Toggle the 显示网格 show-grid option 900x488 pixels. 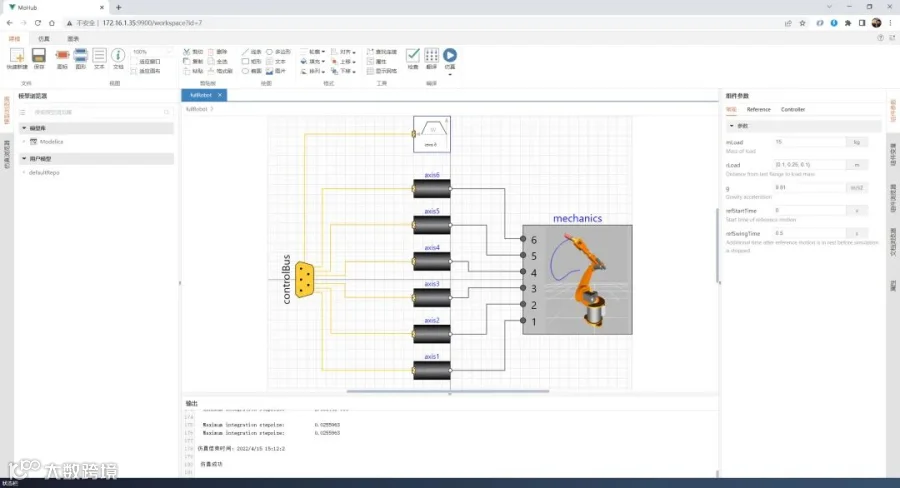(x=382, y=71)
